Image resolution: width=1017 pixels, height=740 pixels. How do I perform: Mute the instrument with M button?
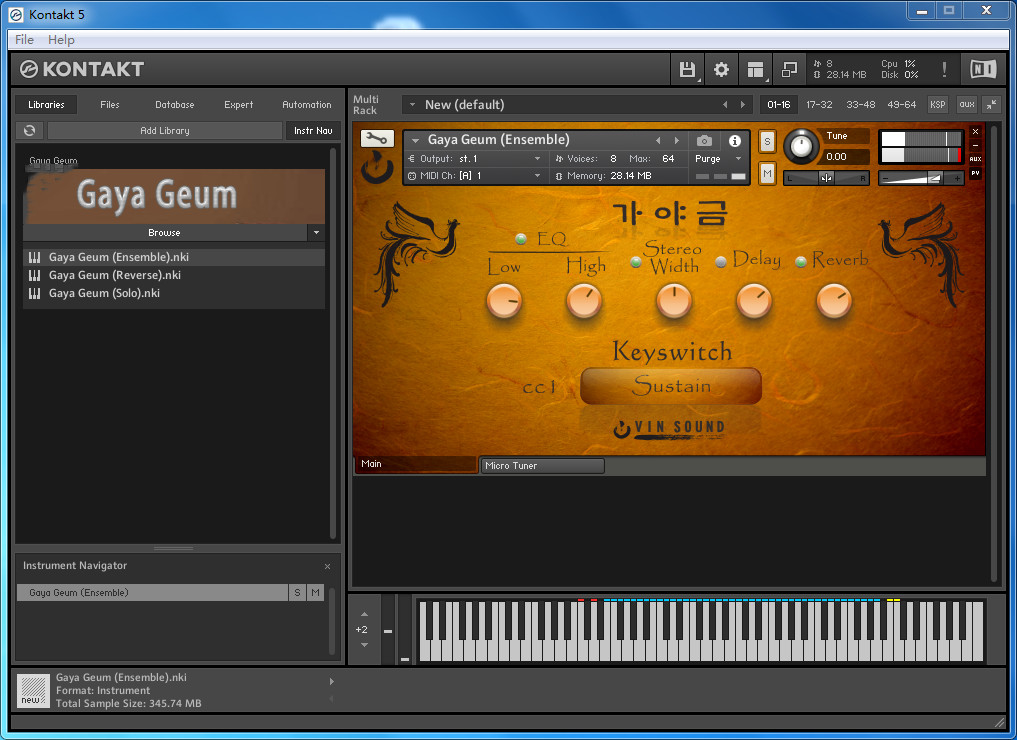(x=767, y=173)
